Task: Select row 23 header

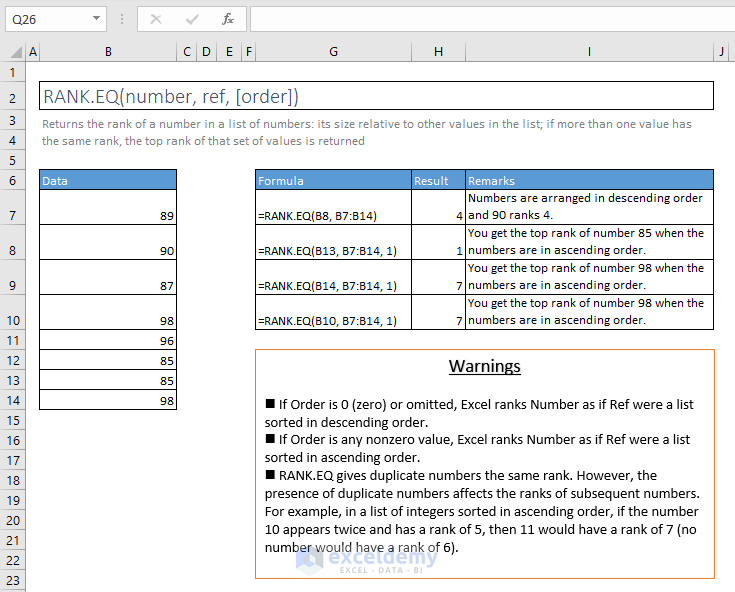Action: (13, 580)
